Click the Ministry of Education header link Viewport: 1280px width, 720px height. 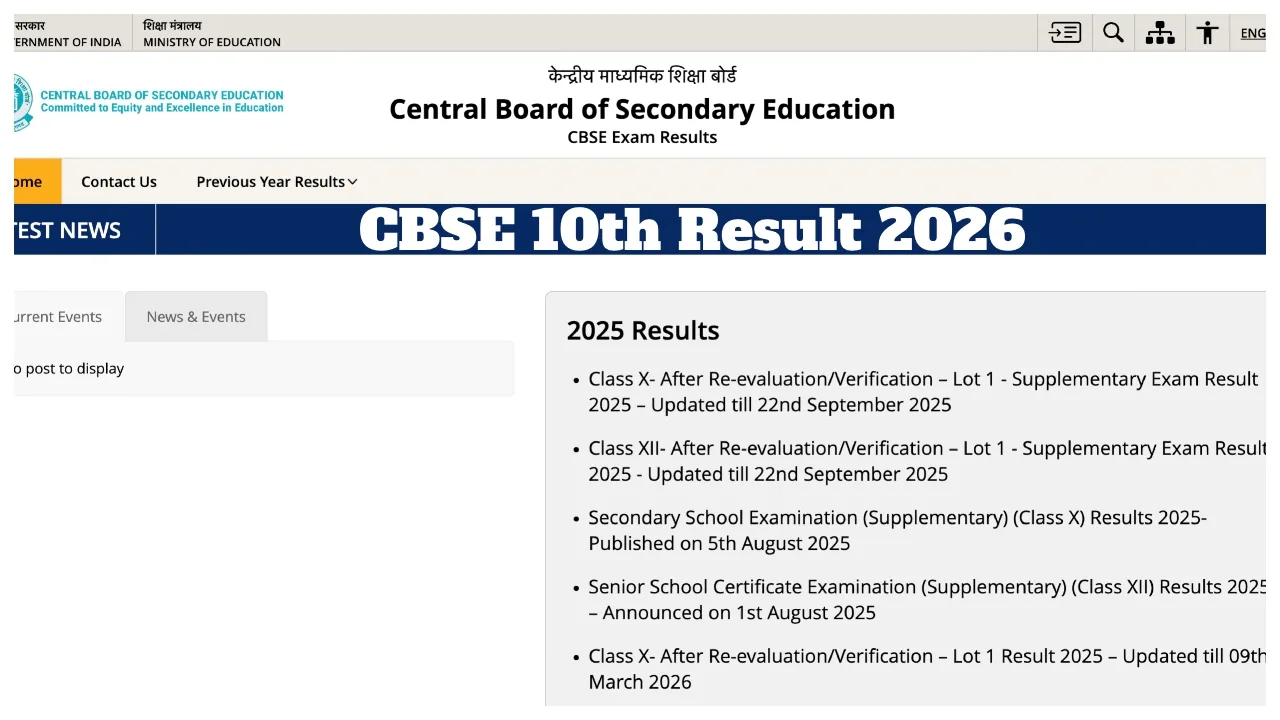[x=212, y=33]
